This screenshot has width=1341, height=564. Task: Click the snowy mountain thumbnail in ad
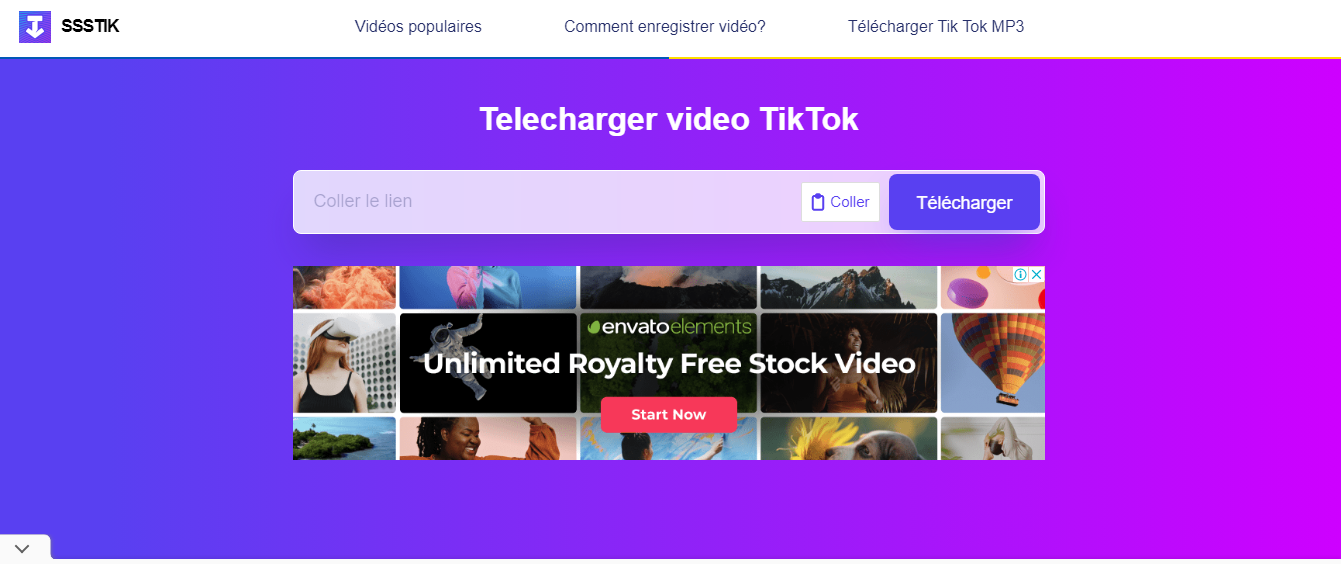pyautogui.click(x=849, y=288)
